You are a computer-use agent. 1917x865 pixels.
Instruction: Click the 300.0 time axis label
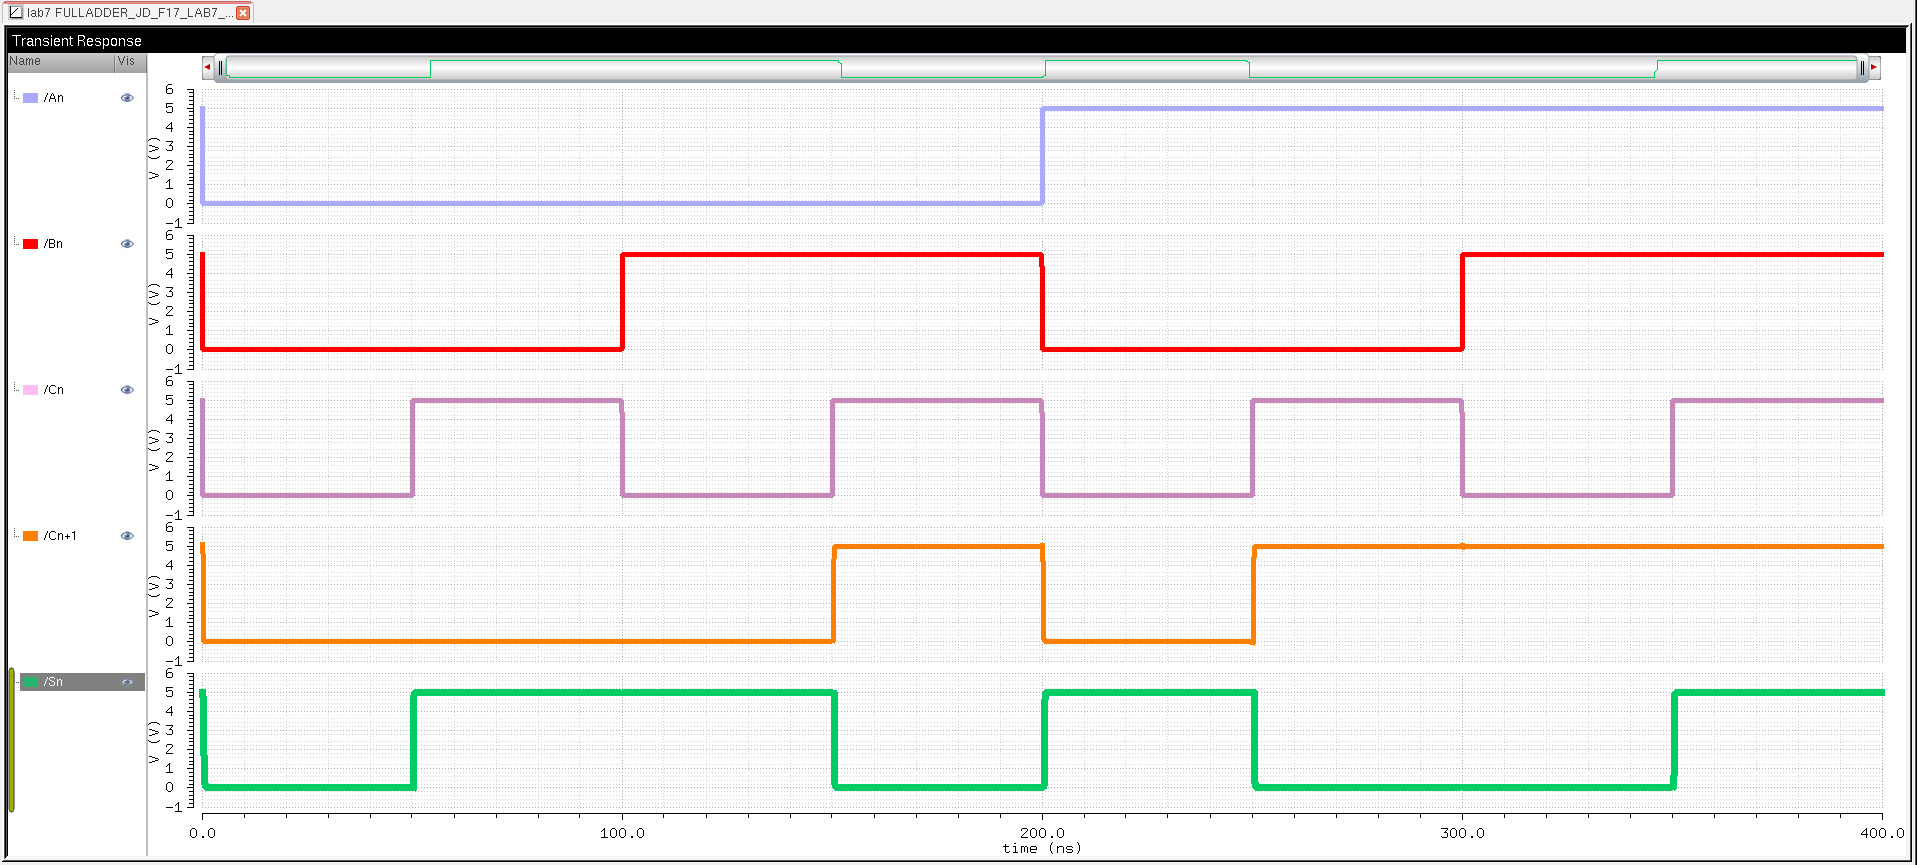pyautogui.click(x=1462, y=833)
